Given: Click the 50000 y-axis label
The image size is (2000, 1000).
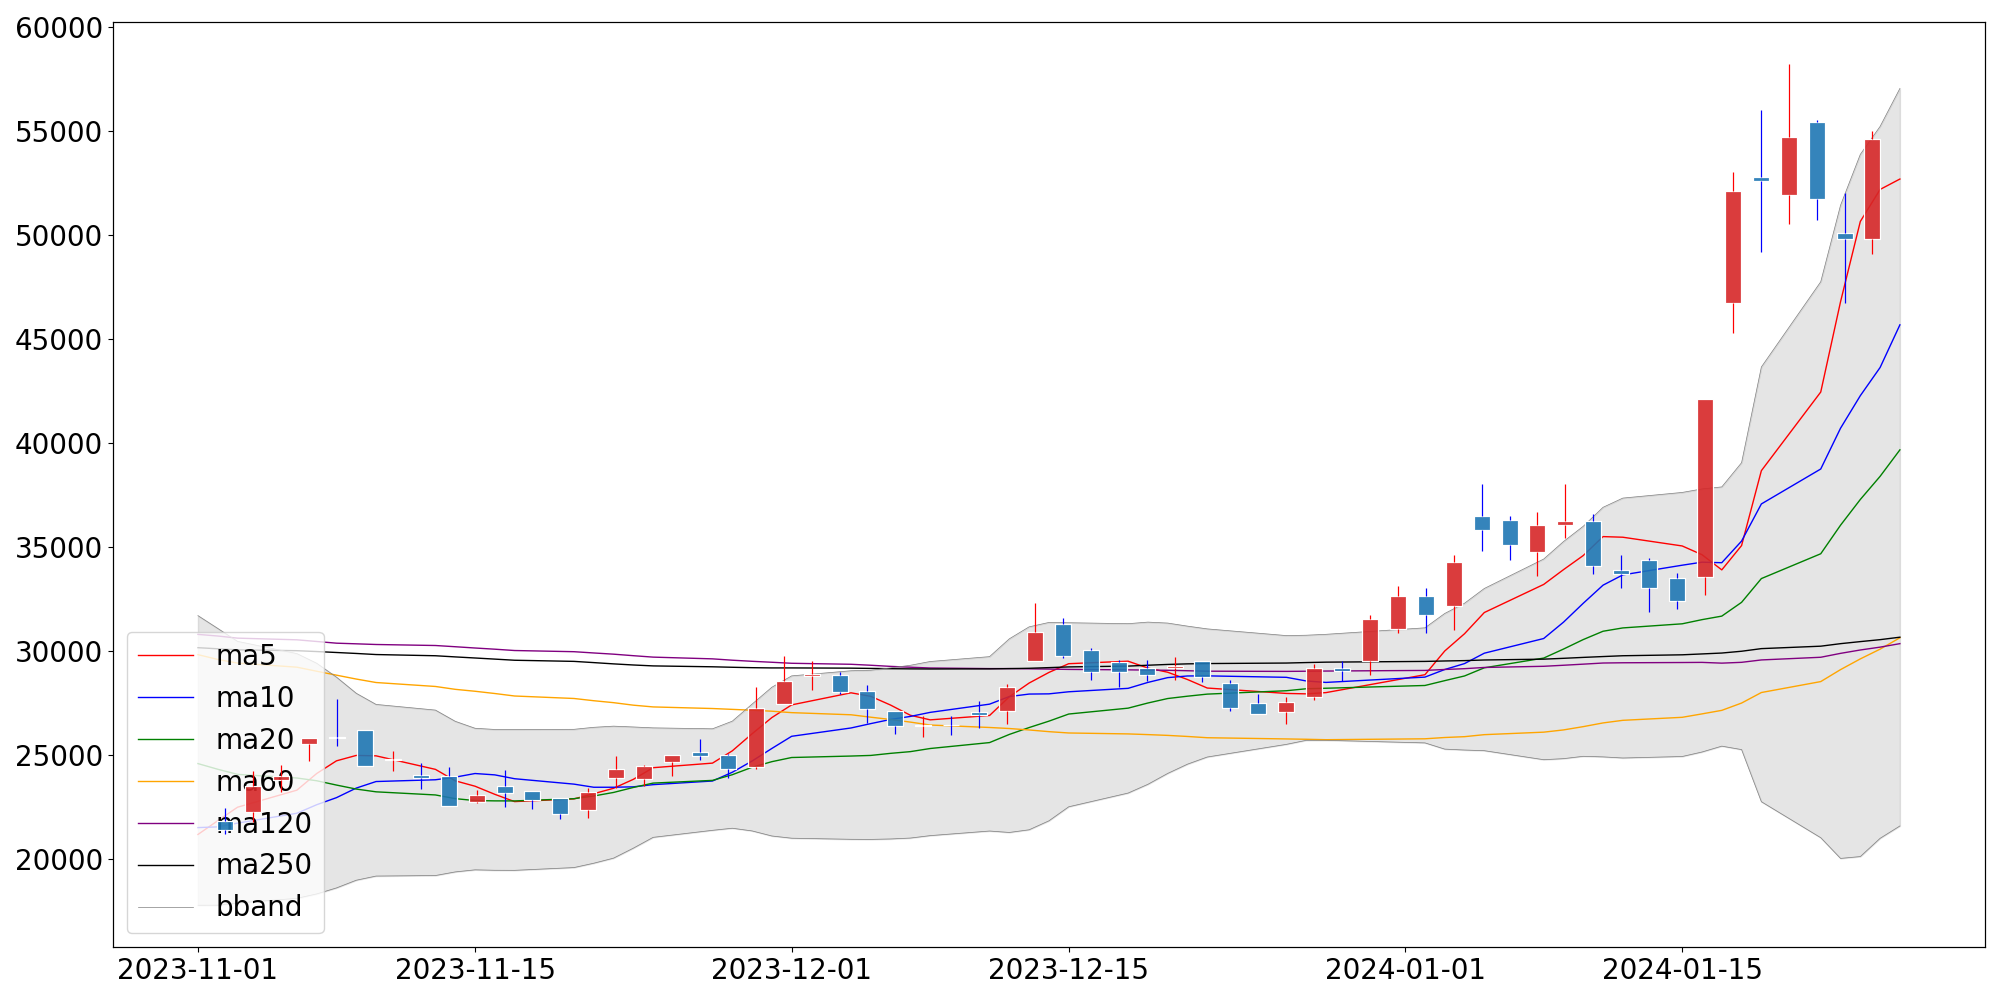Looking at the screenshot, I should [x=60, y=236].
